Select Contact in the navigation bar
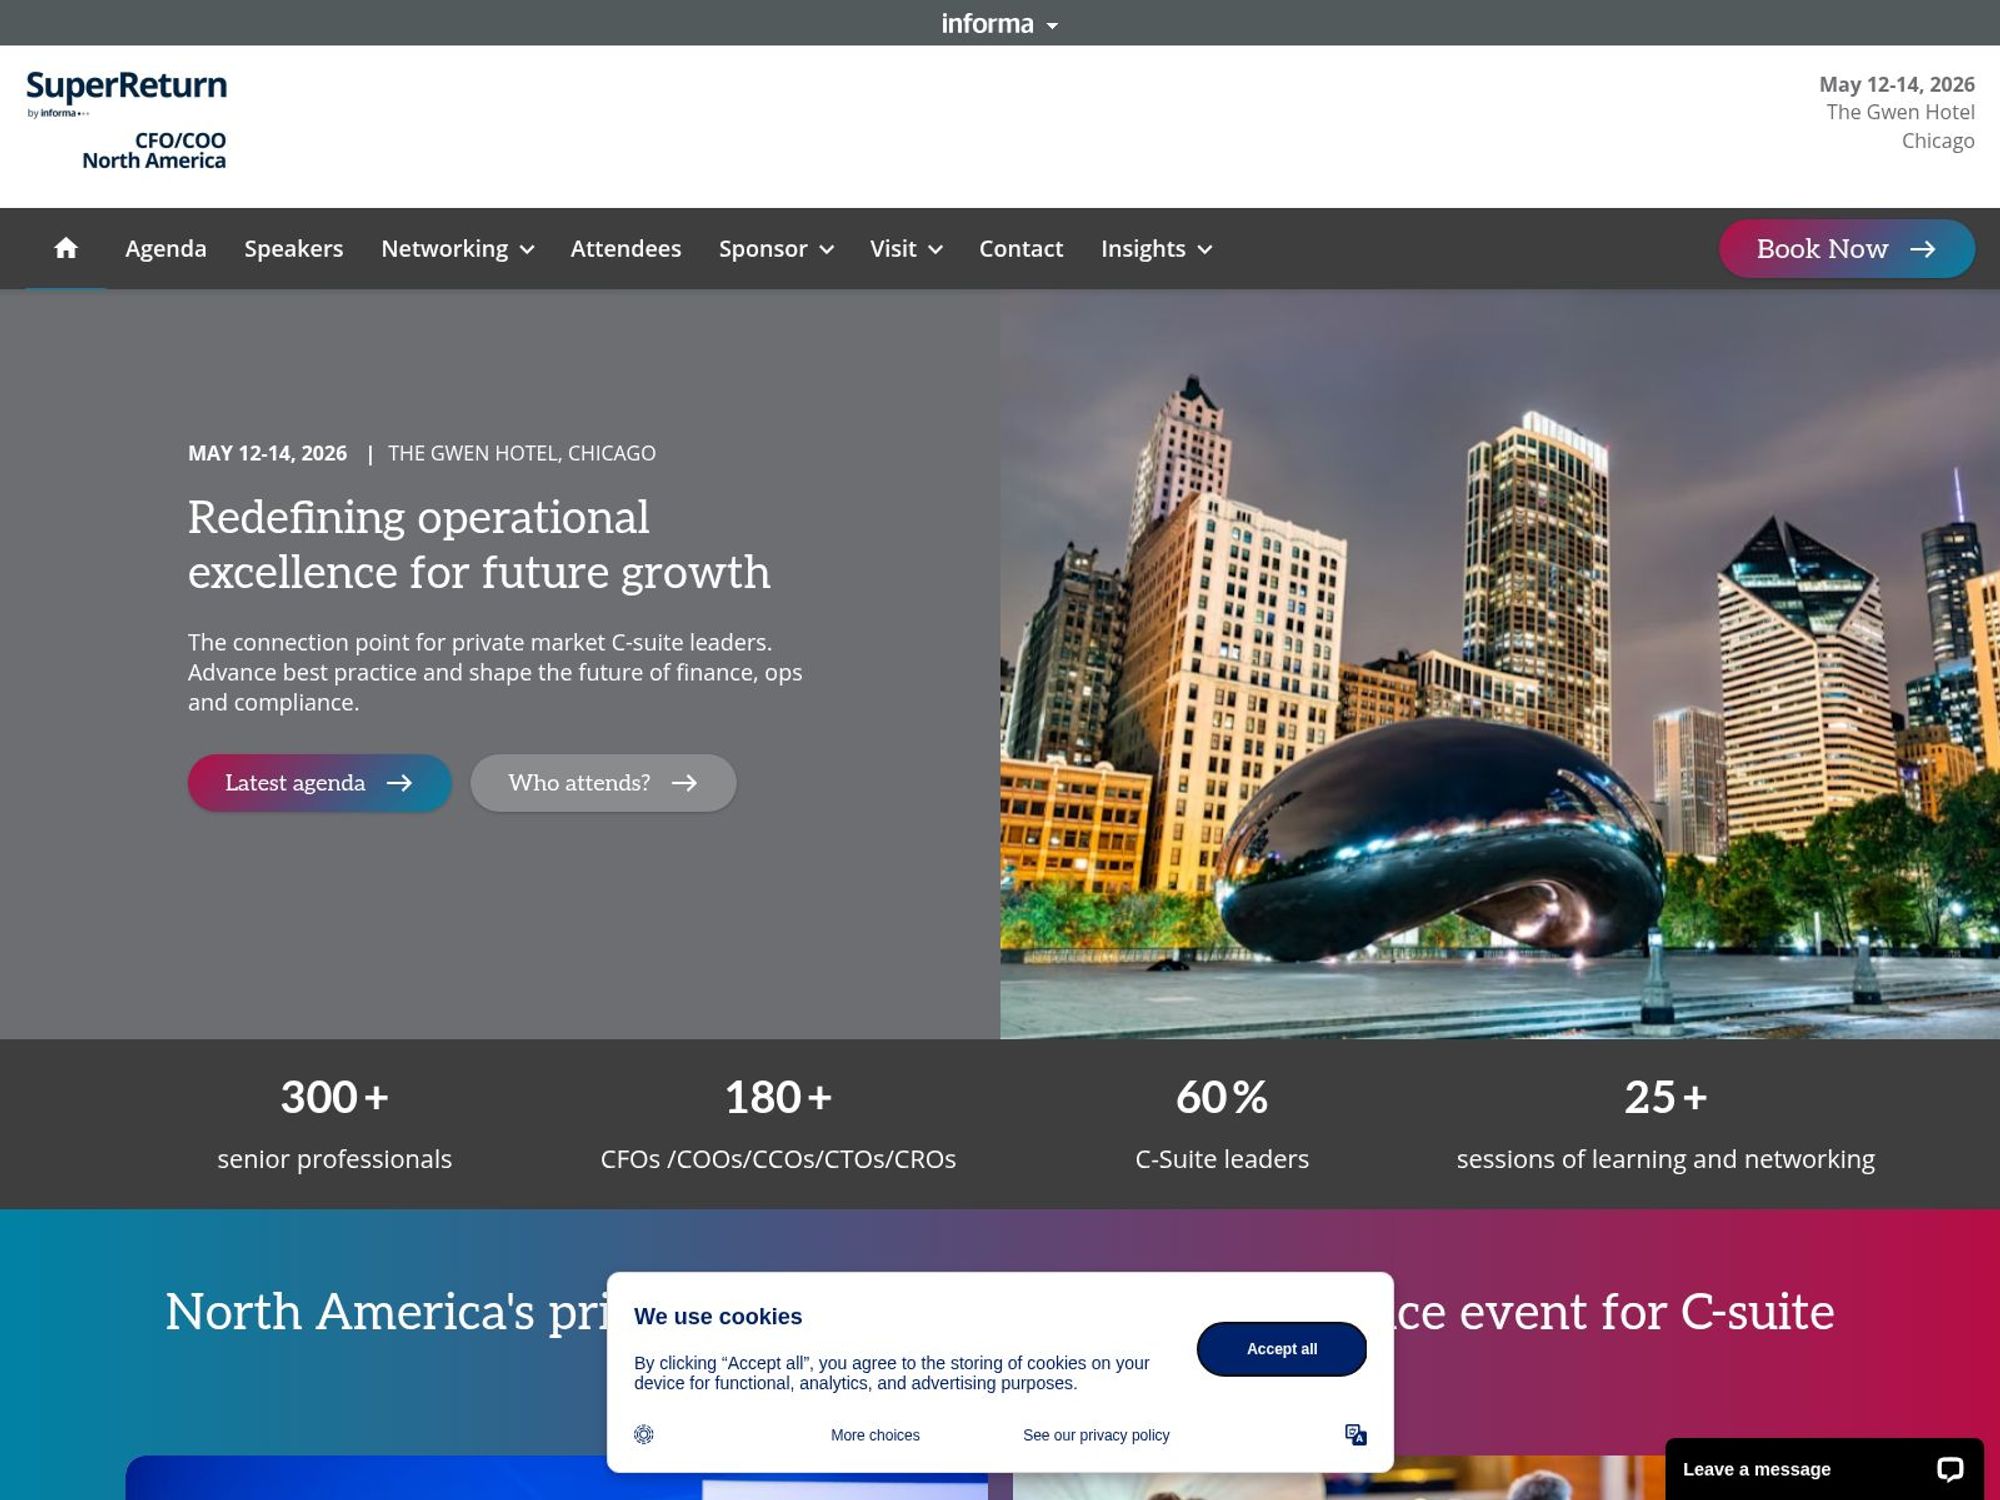Viewport: 2000px width, 1500px height. [1021, 248]
